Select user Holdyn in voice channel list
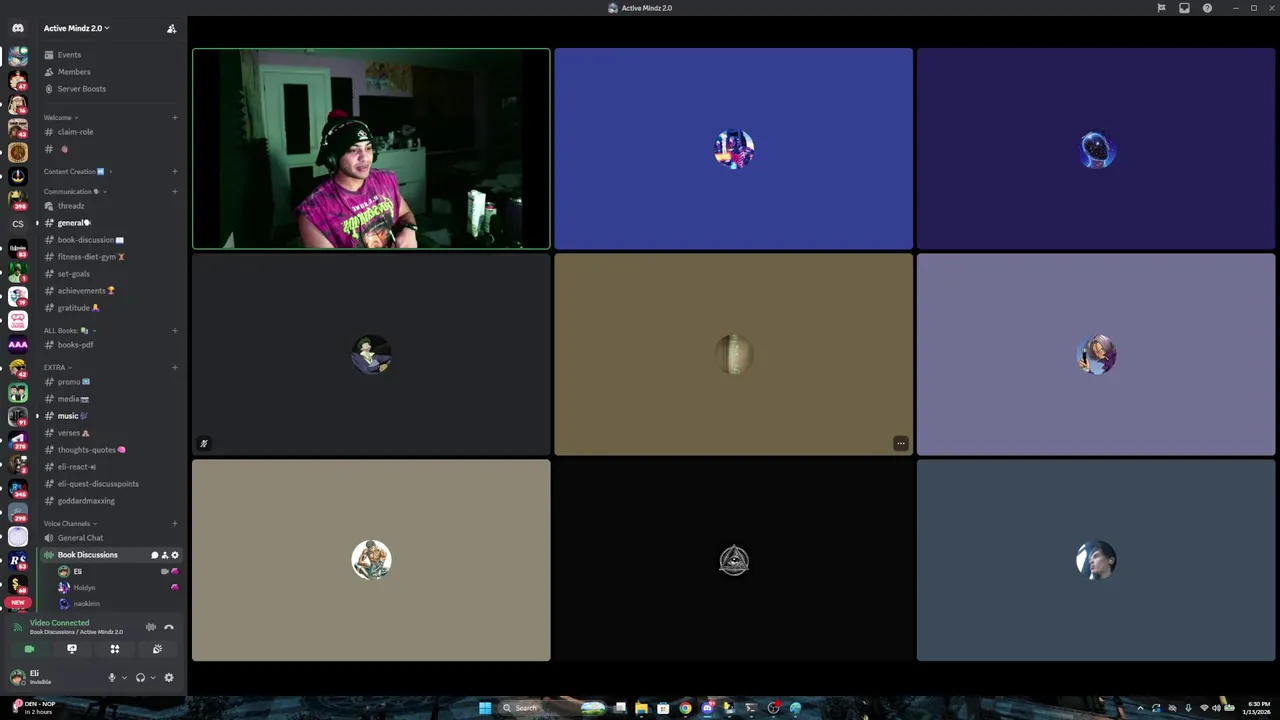The width and height of the screenshot is (1280, 720). pyautogui.click(x=118, y=588)
